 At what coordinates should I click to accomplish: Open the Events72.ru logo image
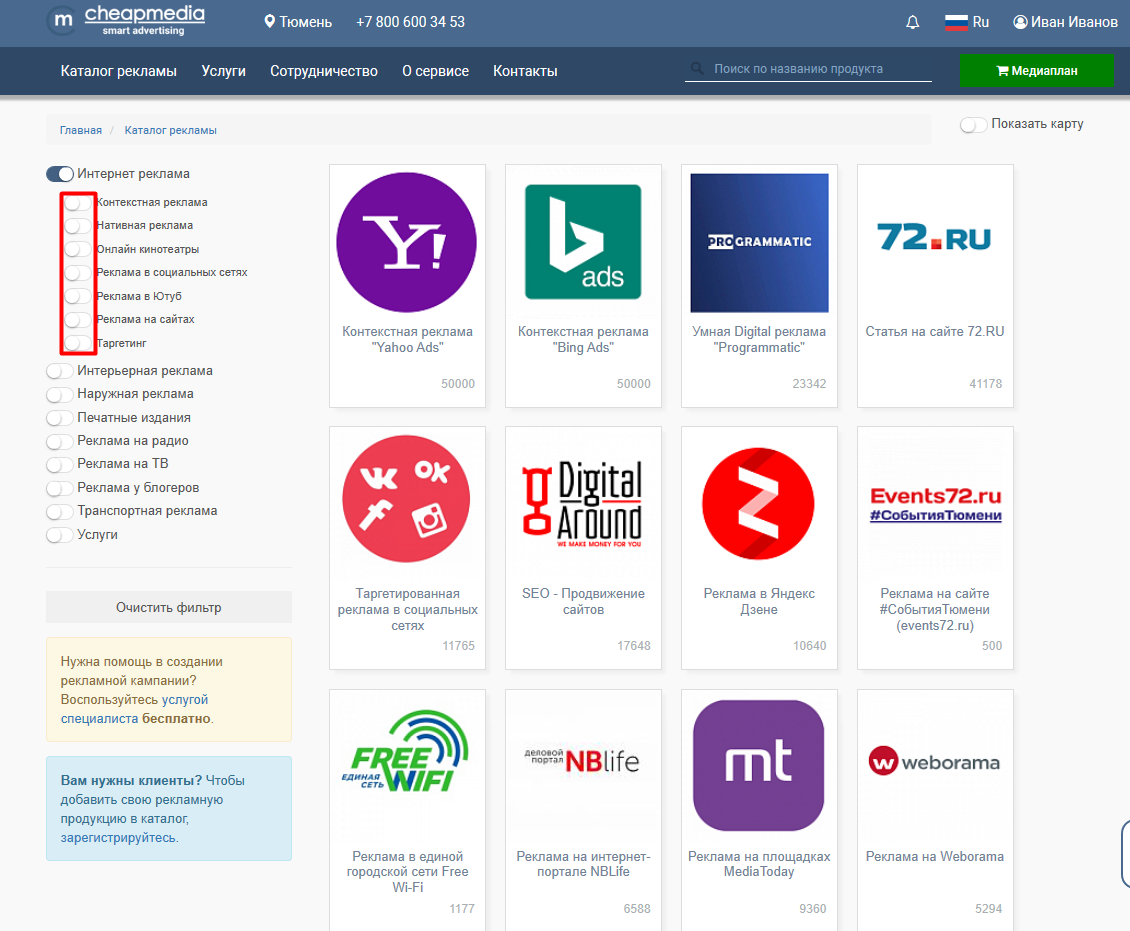click(x=935, y=504)
